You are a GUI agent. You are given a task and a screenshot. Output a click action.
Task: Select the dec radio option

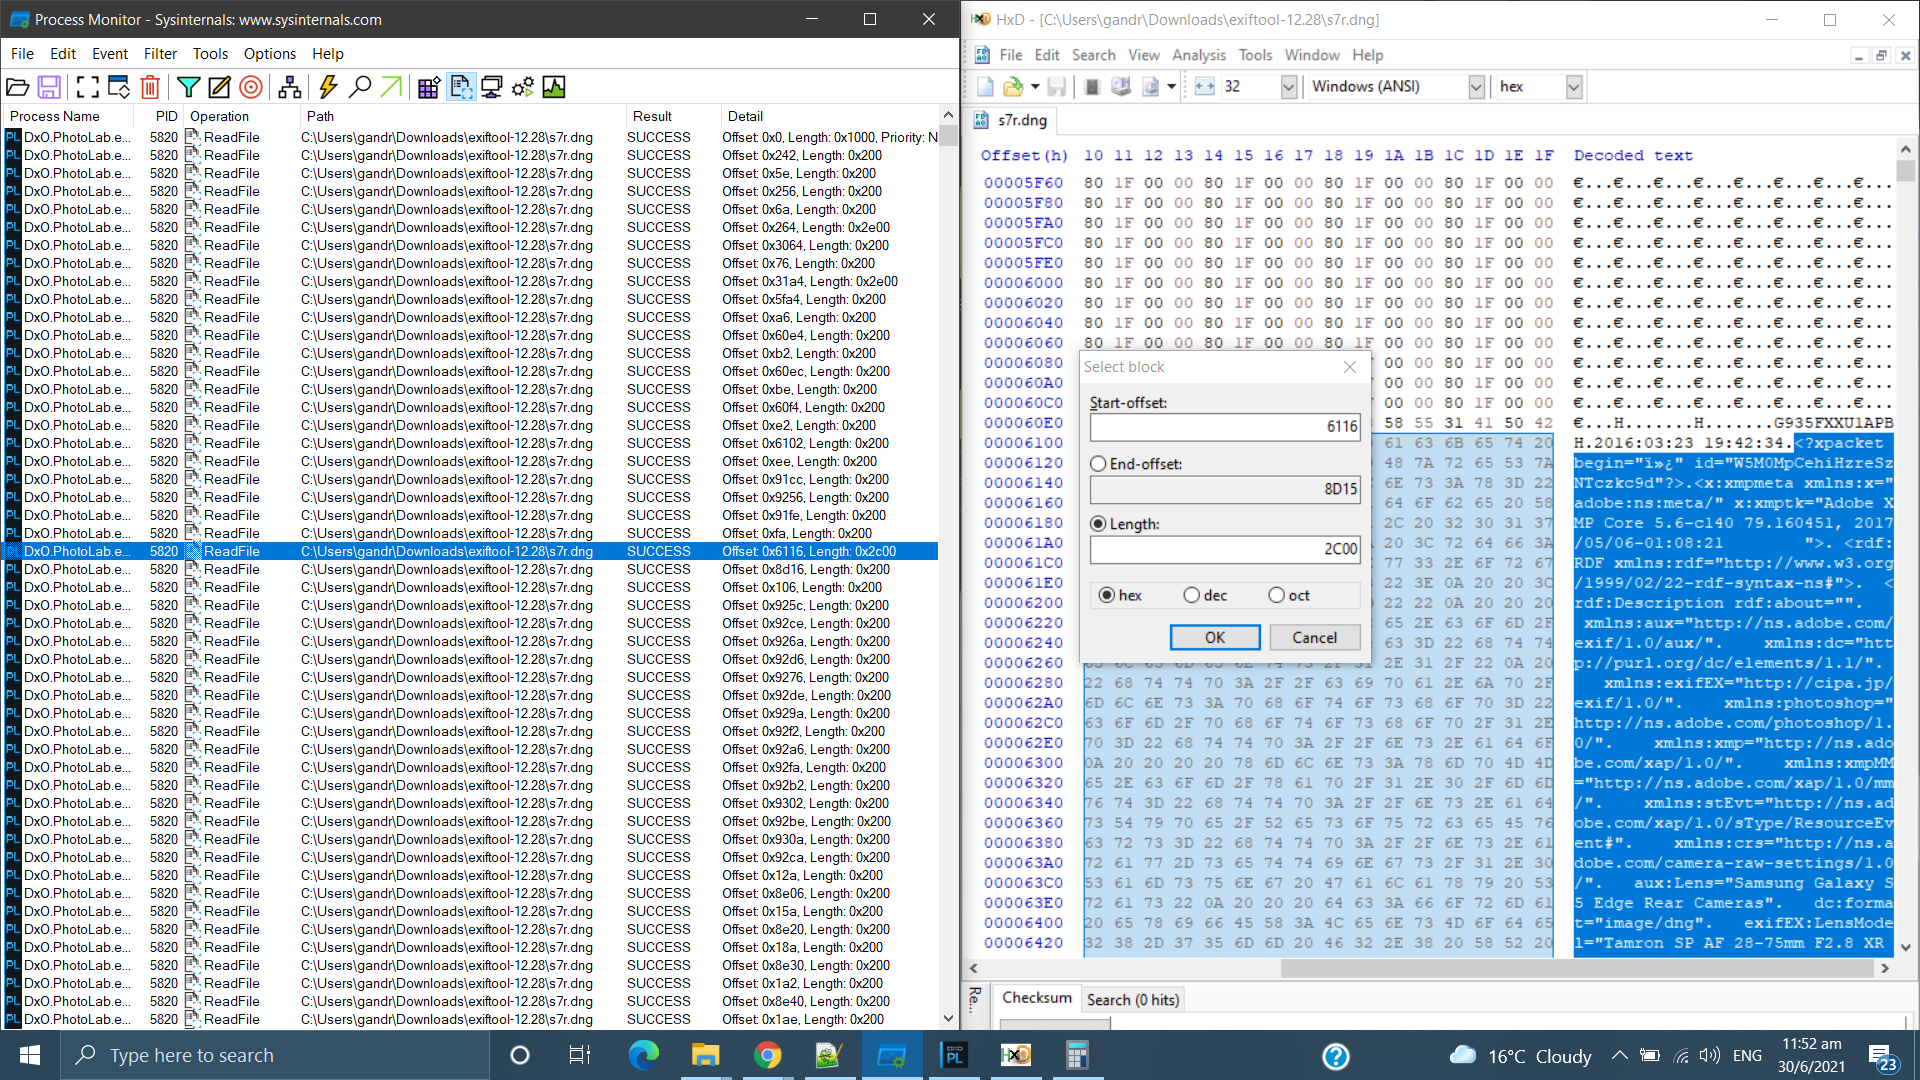coord(1191,595)
